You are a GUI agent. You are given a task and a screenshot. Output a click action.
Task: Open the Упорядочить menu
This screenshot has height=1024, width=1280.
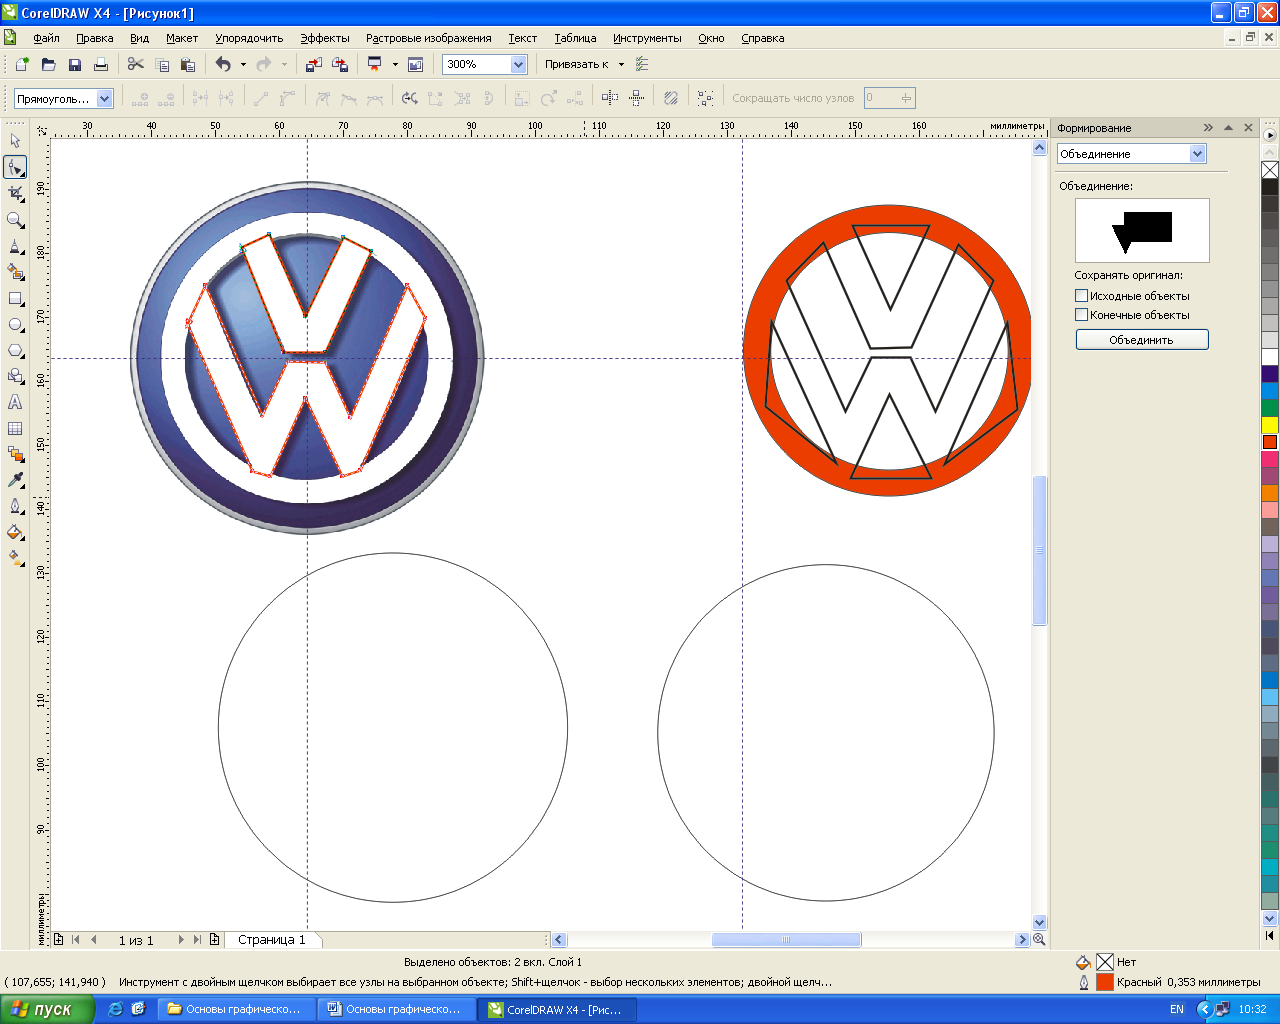click(x=249, y=38)
